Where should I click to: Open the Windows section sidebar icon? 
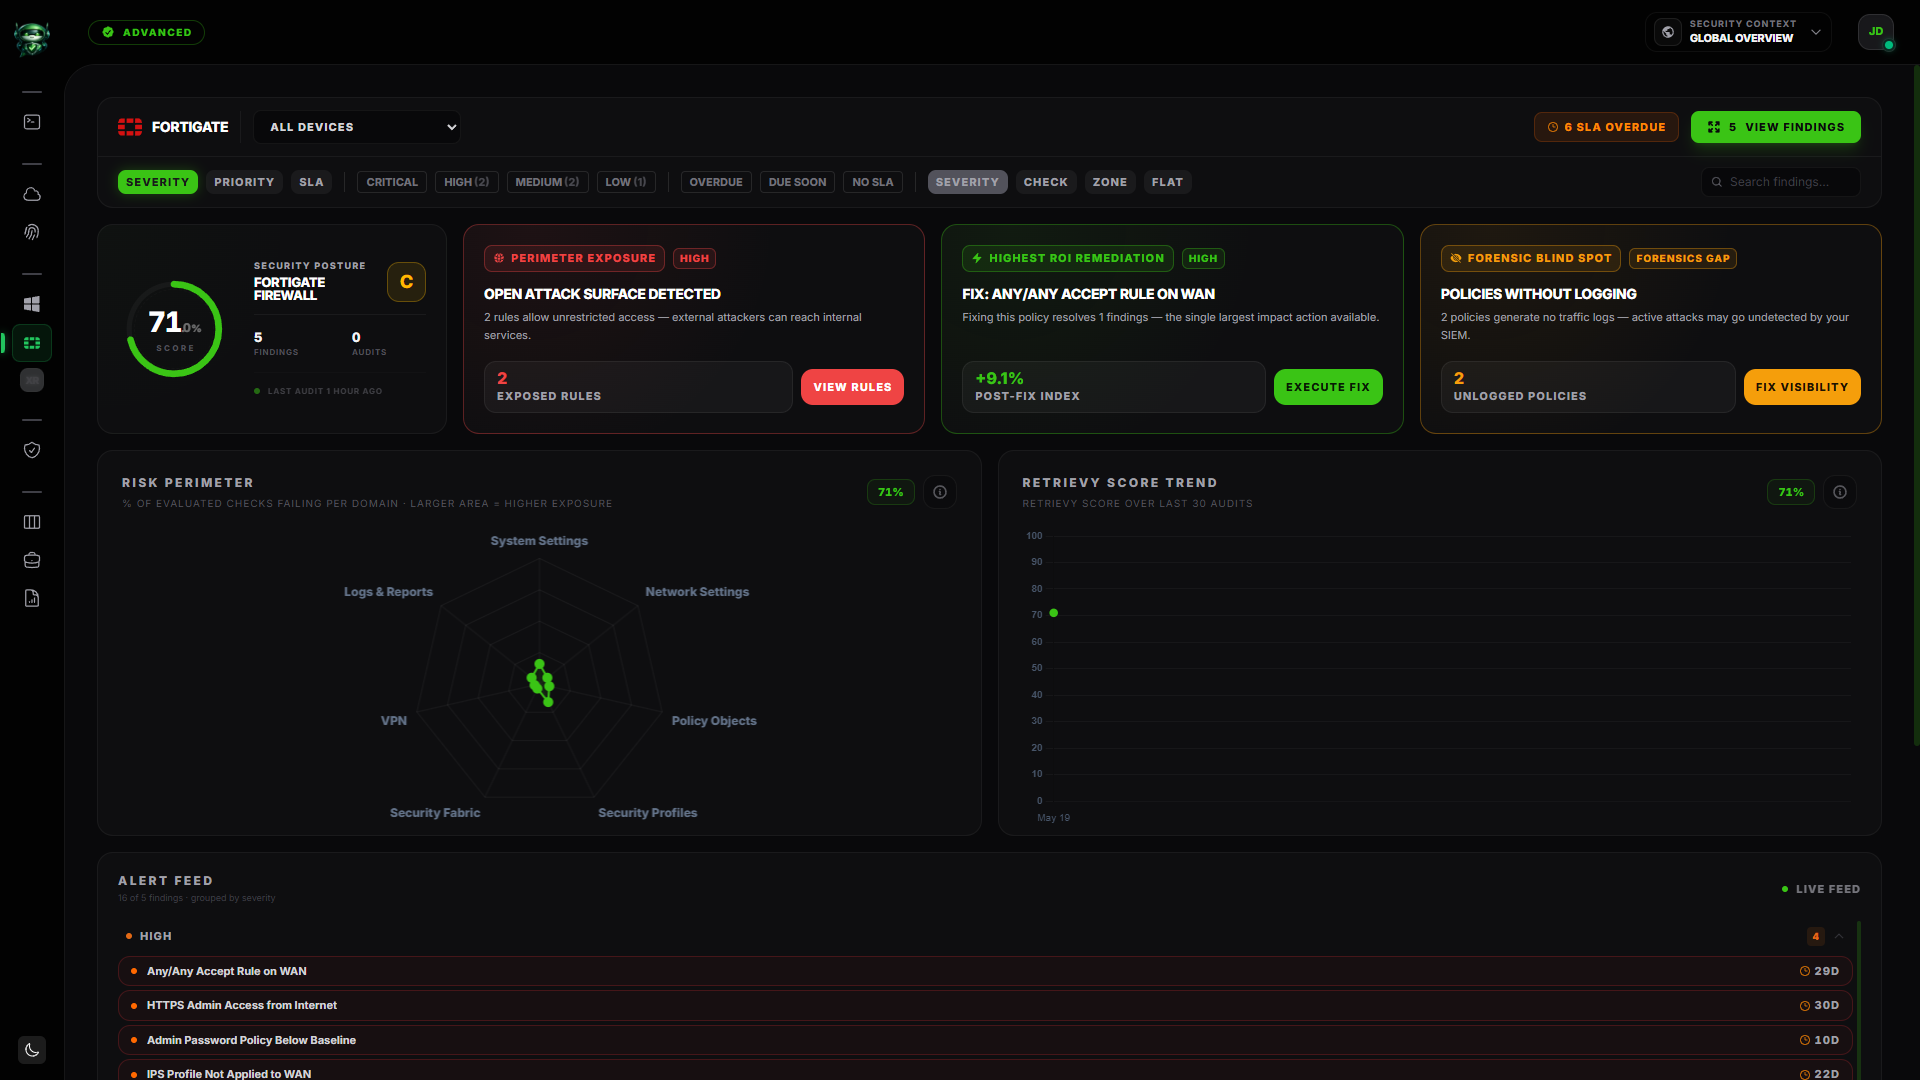[x=32, y=304]
